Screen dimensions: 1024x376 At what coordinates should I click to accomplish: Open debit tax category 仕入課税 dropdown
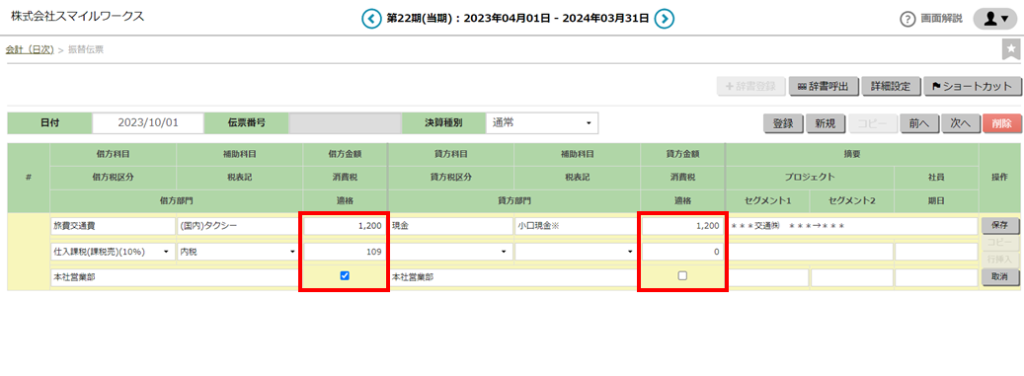112,251
